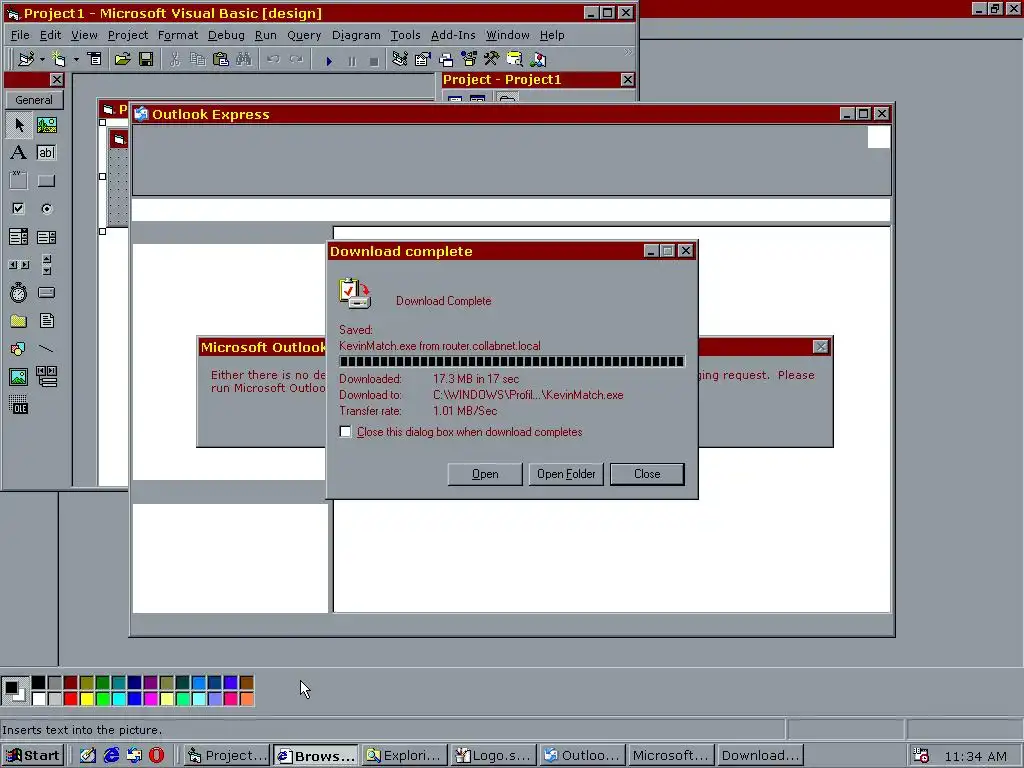Viewport: 1024px width, 768px height.
Task: Click the Open Project folder icon
Action: tap(122, 59)
